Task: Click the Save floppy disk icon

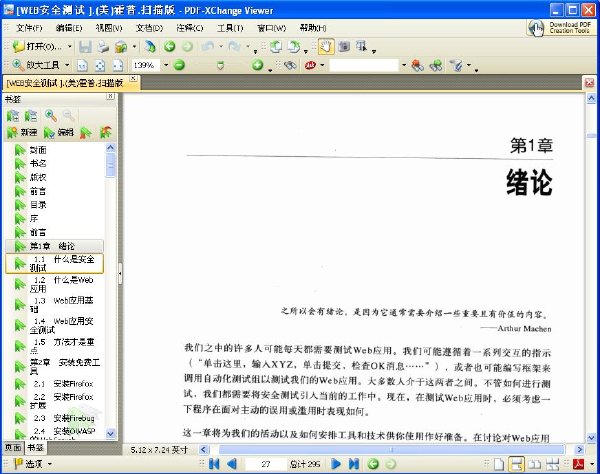Action: point(85,47)
